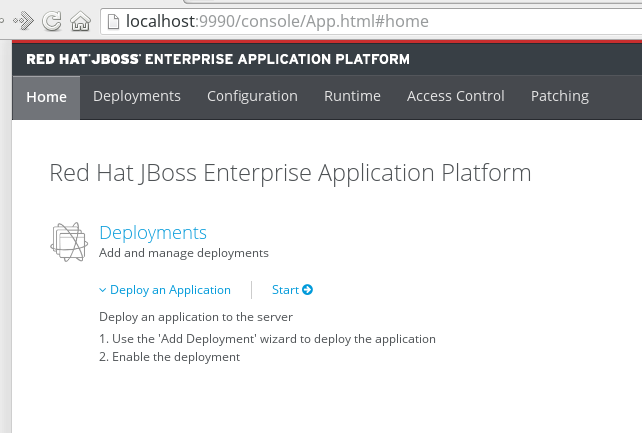Reload the page with the refresh icon
This screenshot has width=642, height=433.
53,20
